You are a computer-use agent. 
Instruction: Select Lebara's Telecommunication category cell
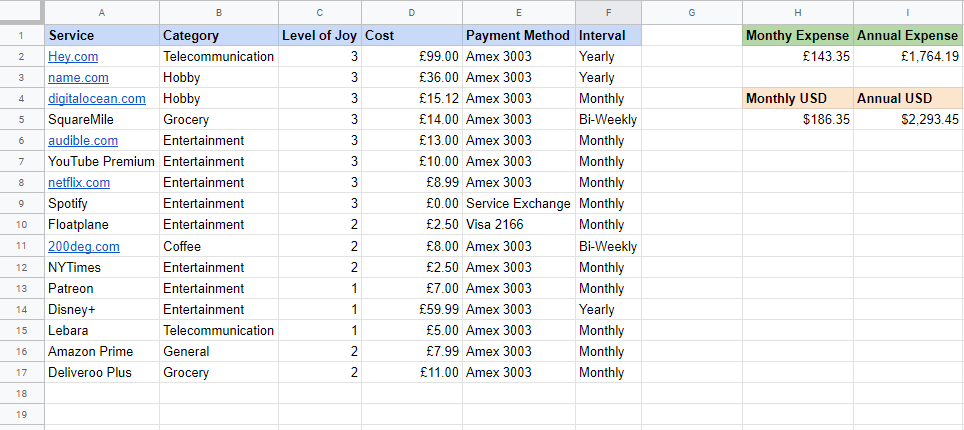click(219, 330)
